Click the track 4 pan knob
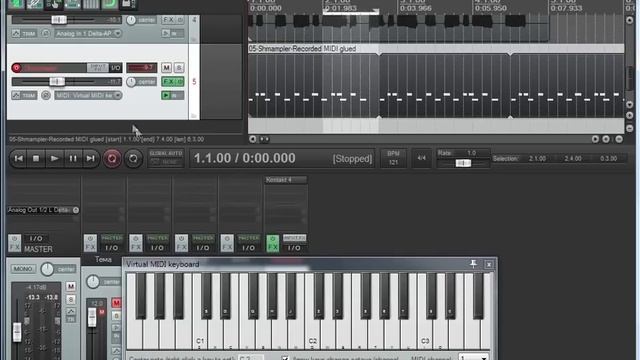Viewport: 640px width, 360px height. coord(131,20)
